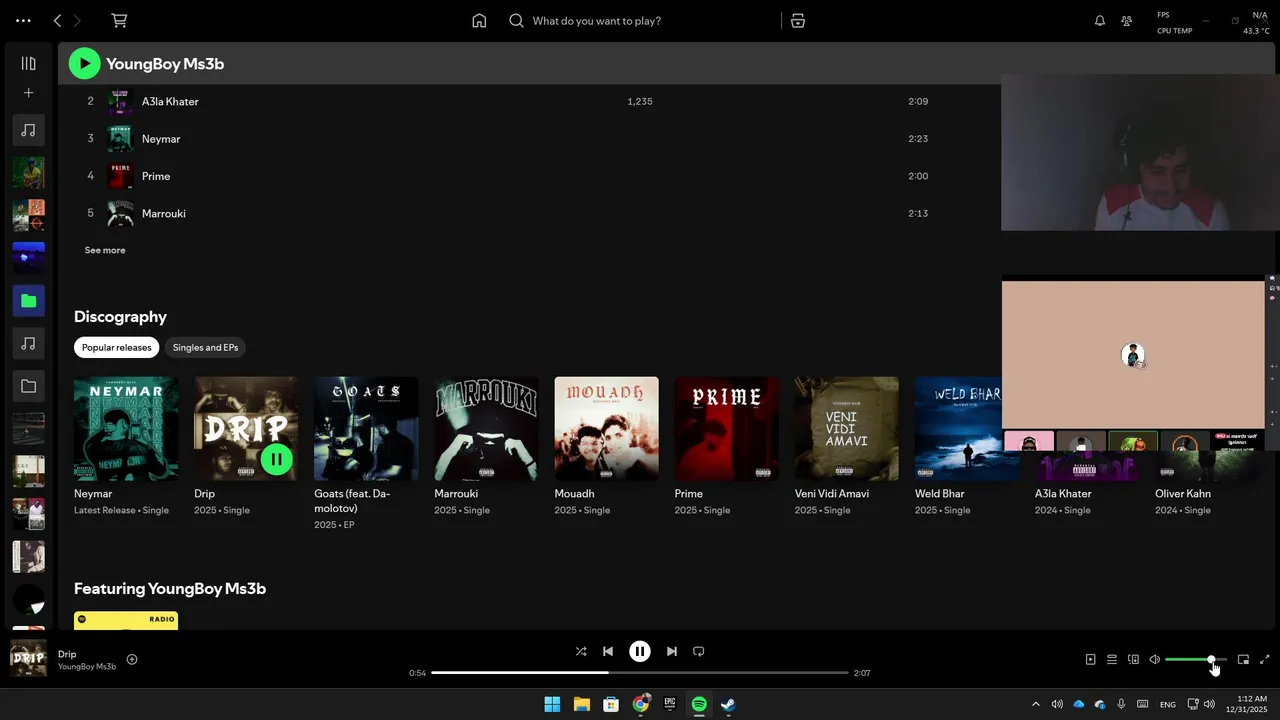Adjust Spotify volume slider
The width and height of the screenshot is (1280, 720).
point(1196,659)
